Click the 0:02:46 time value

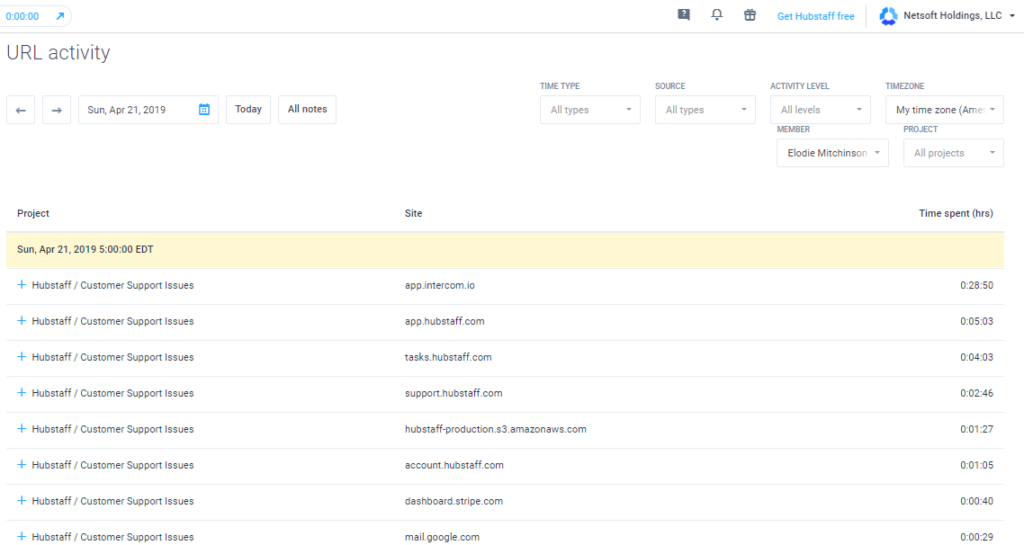(x=976, y=393)
